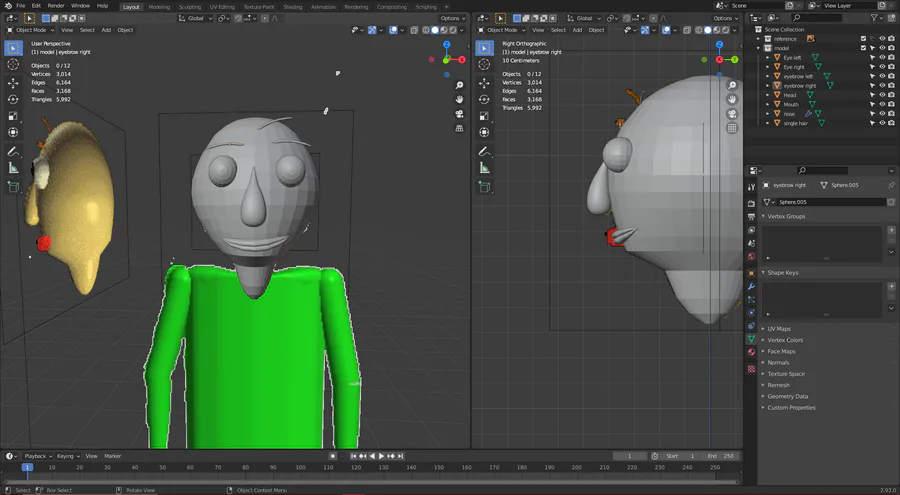Select the Scale tool in left viewport
This screenshot has height=495, width=900.
coord(13,116)
